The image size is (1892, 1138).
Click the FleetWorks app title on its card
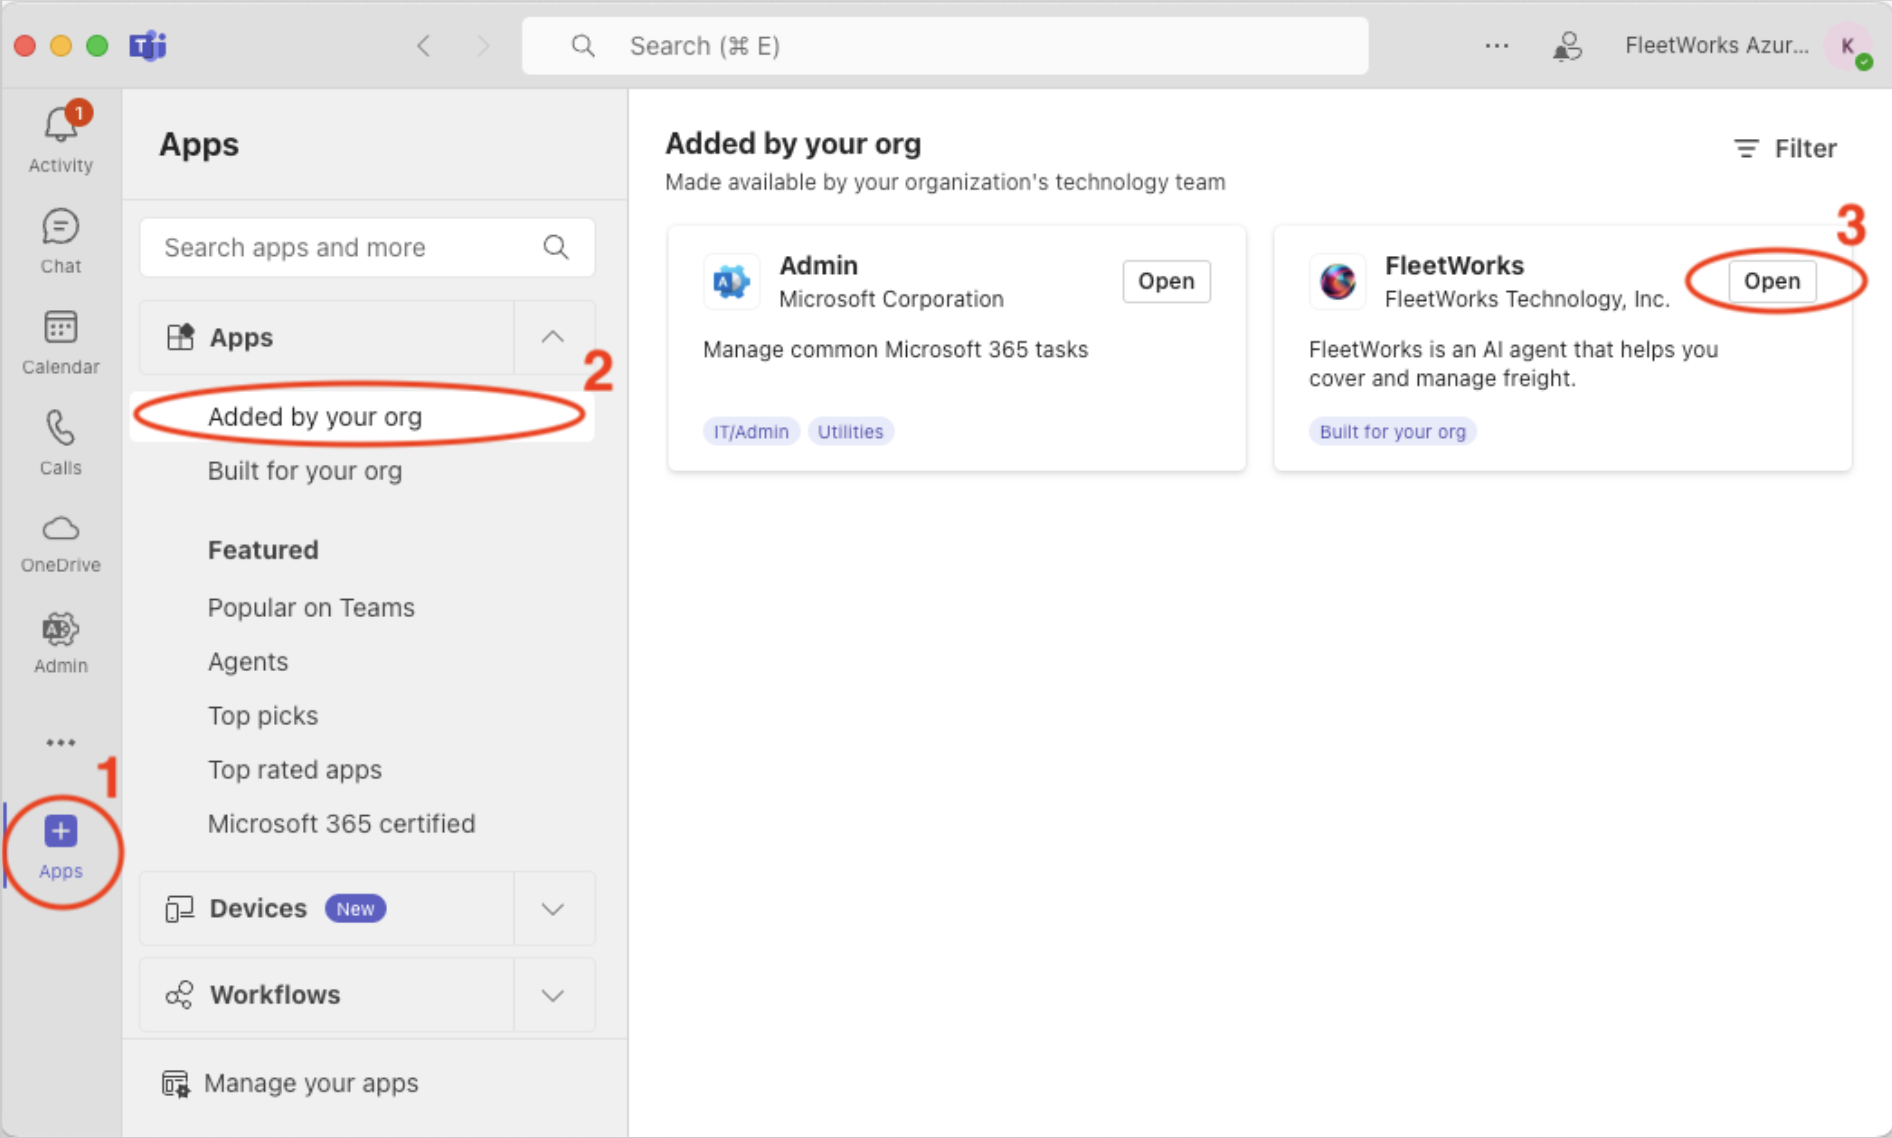pos(1454,265)
